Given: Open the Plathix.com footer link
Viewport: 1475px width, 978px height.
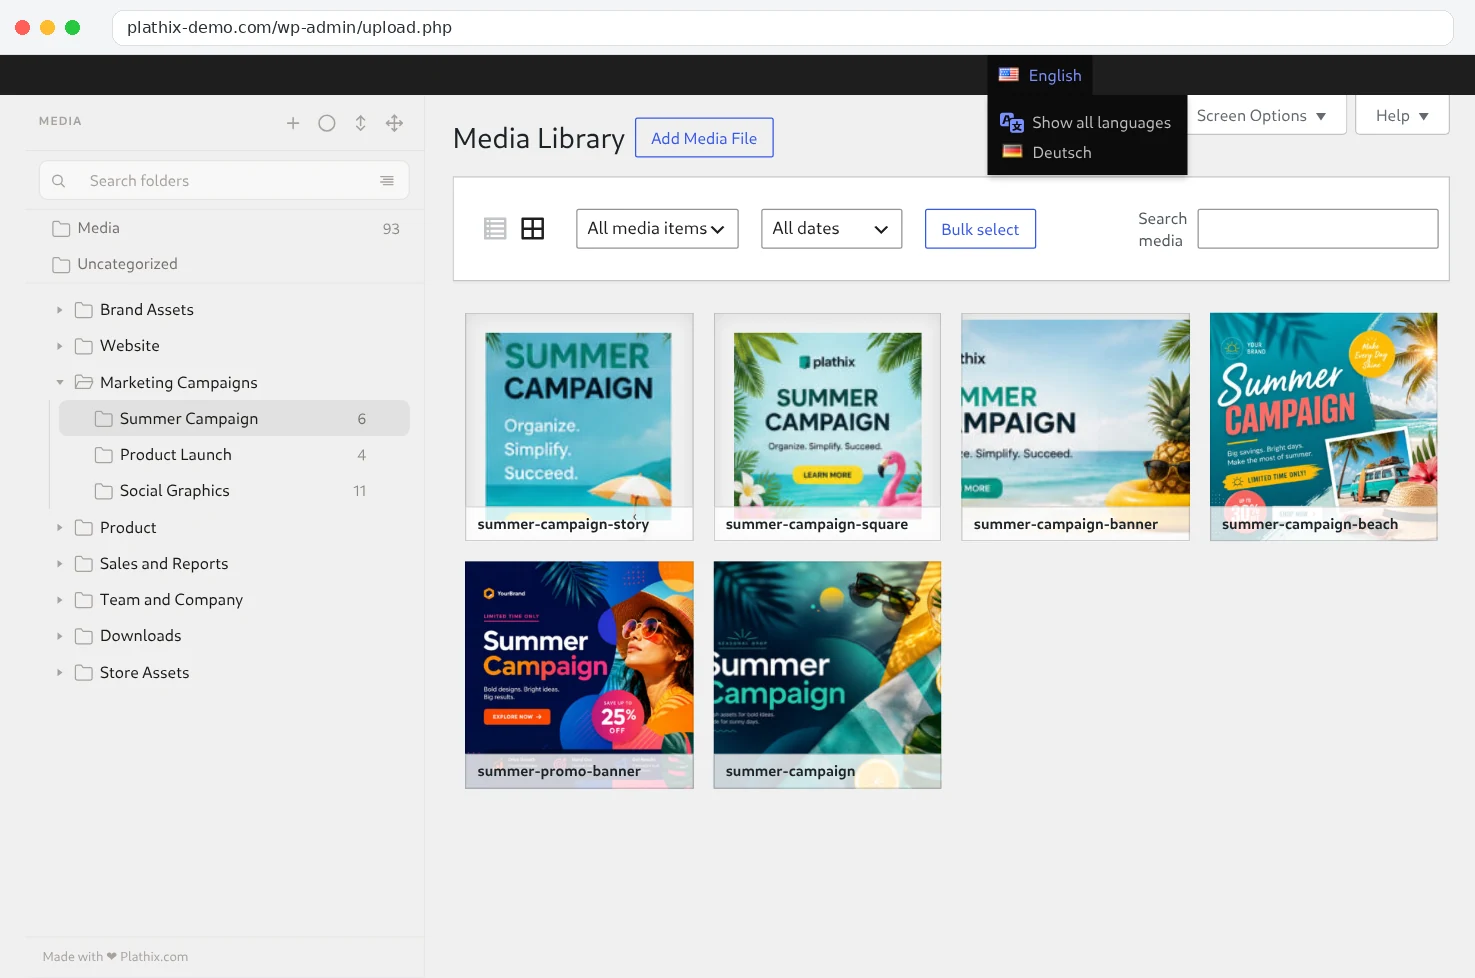Looking at the screenshot, I should (154, 957).
